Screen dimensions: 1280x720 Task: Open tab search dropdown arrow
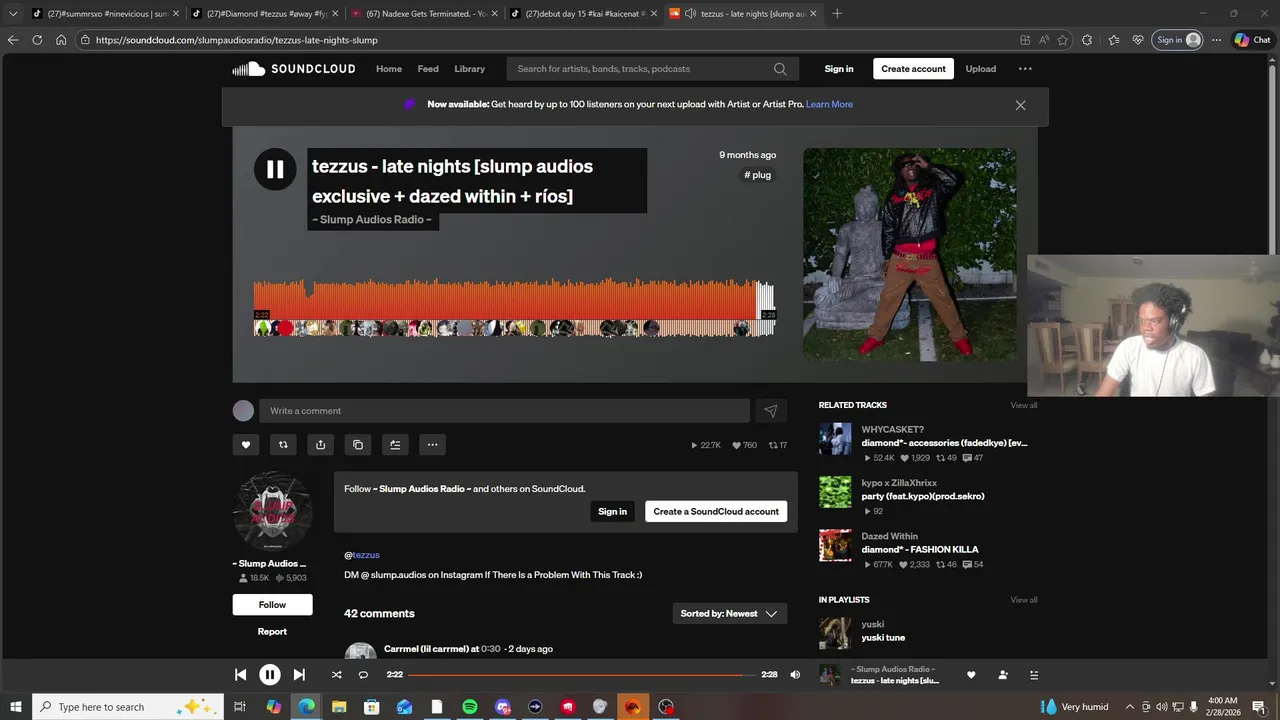pyautogui.click(x=13, y=14)
